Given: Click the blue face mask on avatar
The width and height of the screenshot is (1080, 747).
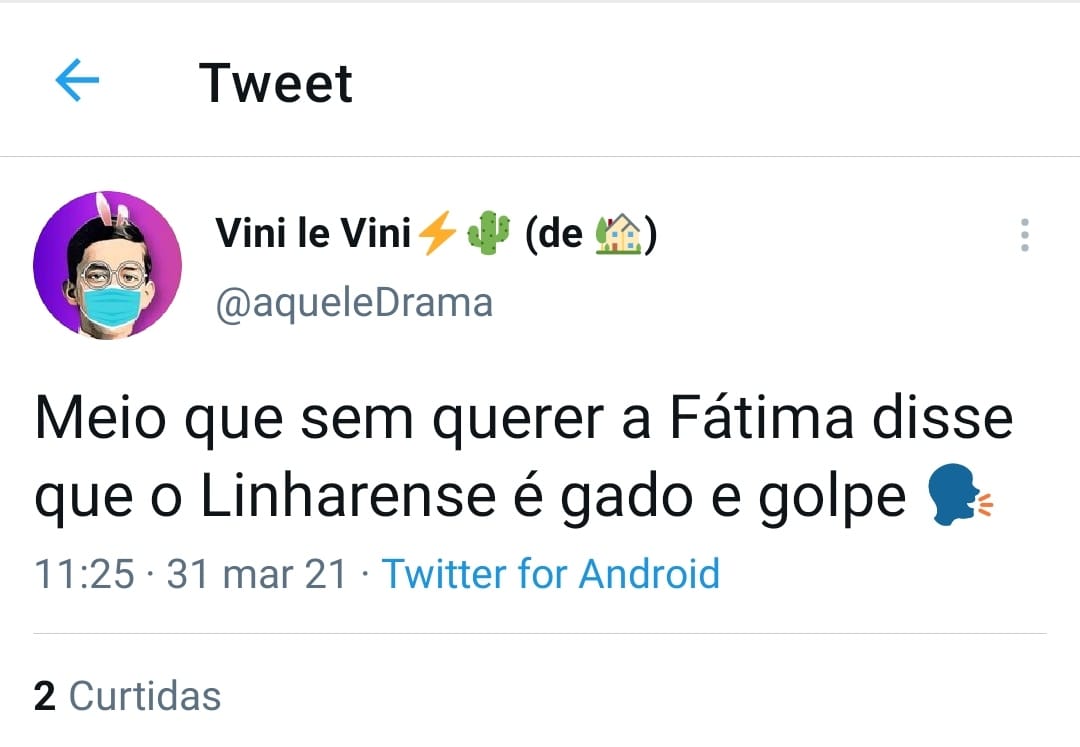Looking at the screenshot, I should (110, 305).
